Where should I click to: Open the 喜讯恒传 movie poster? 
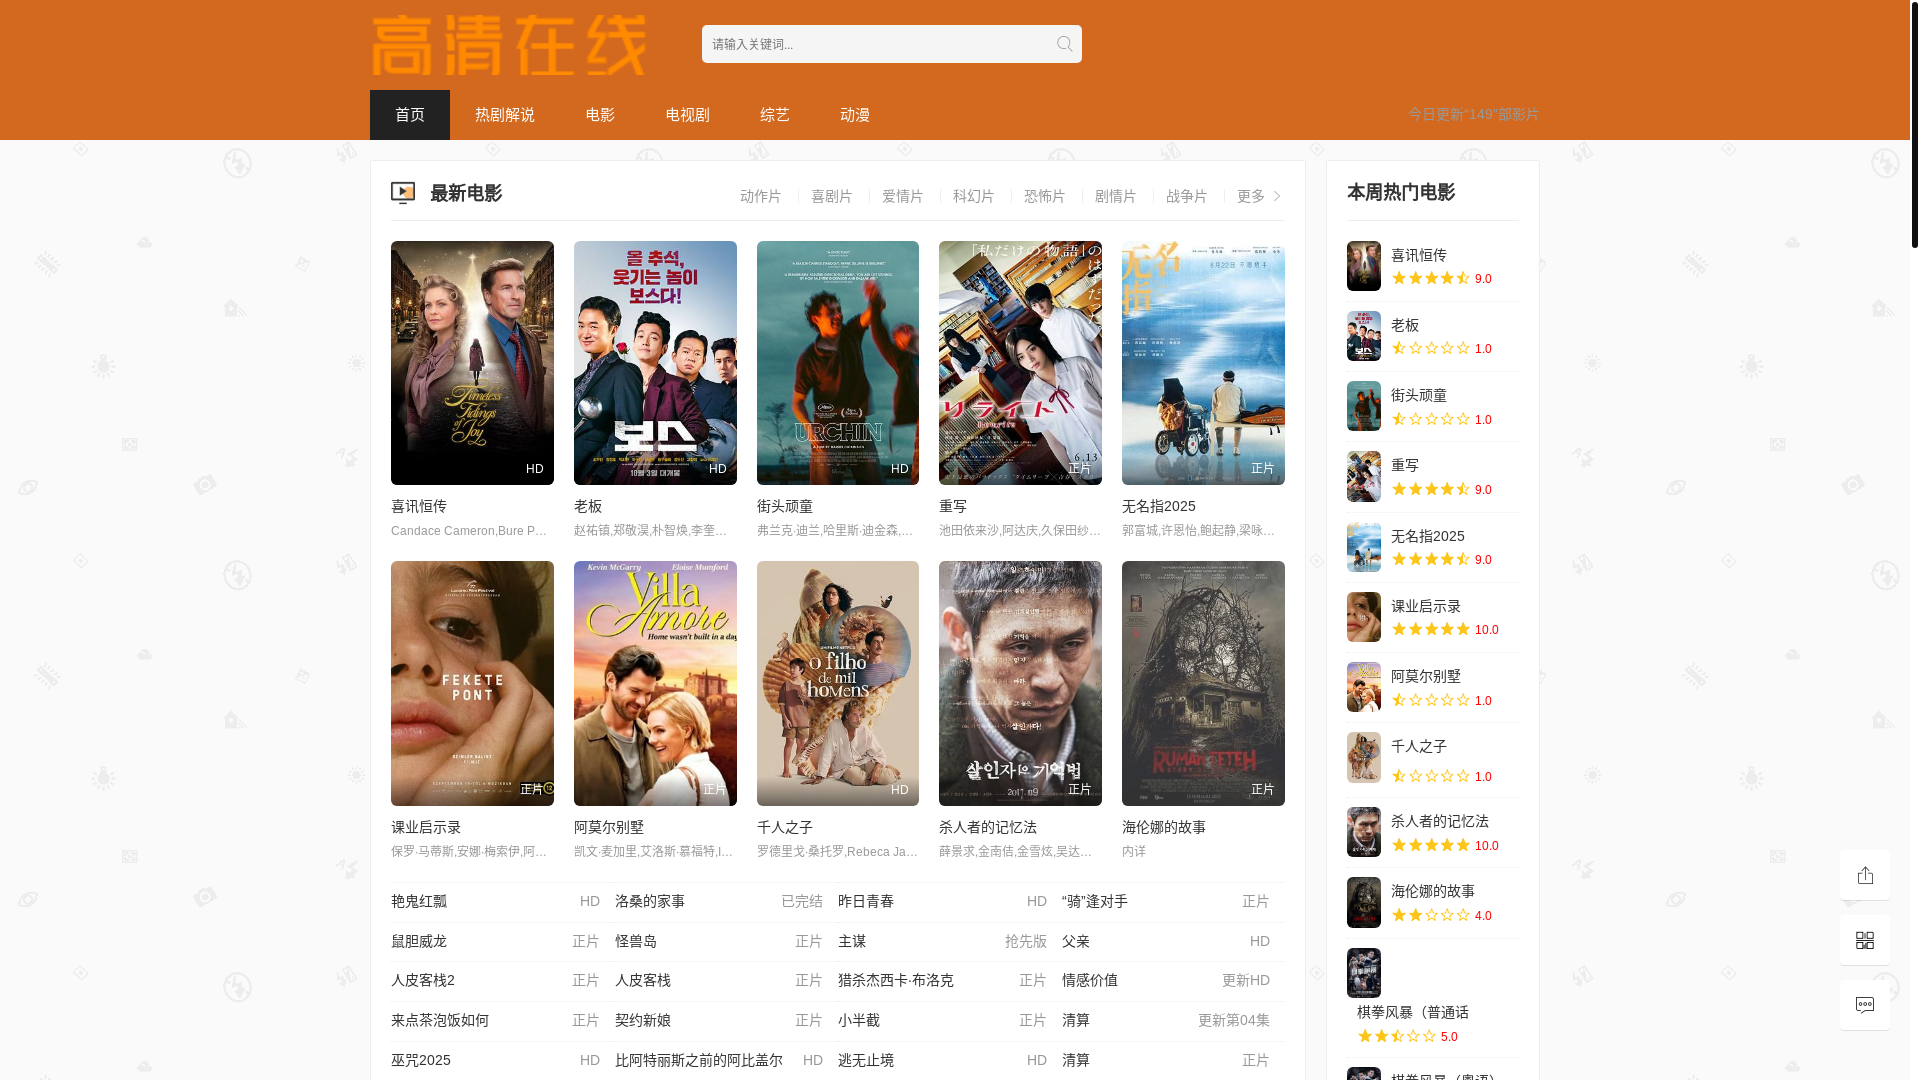472,363
